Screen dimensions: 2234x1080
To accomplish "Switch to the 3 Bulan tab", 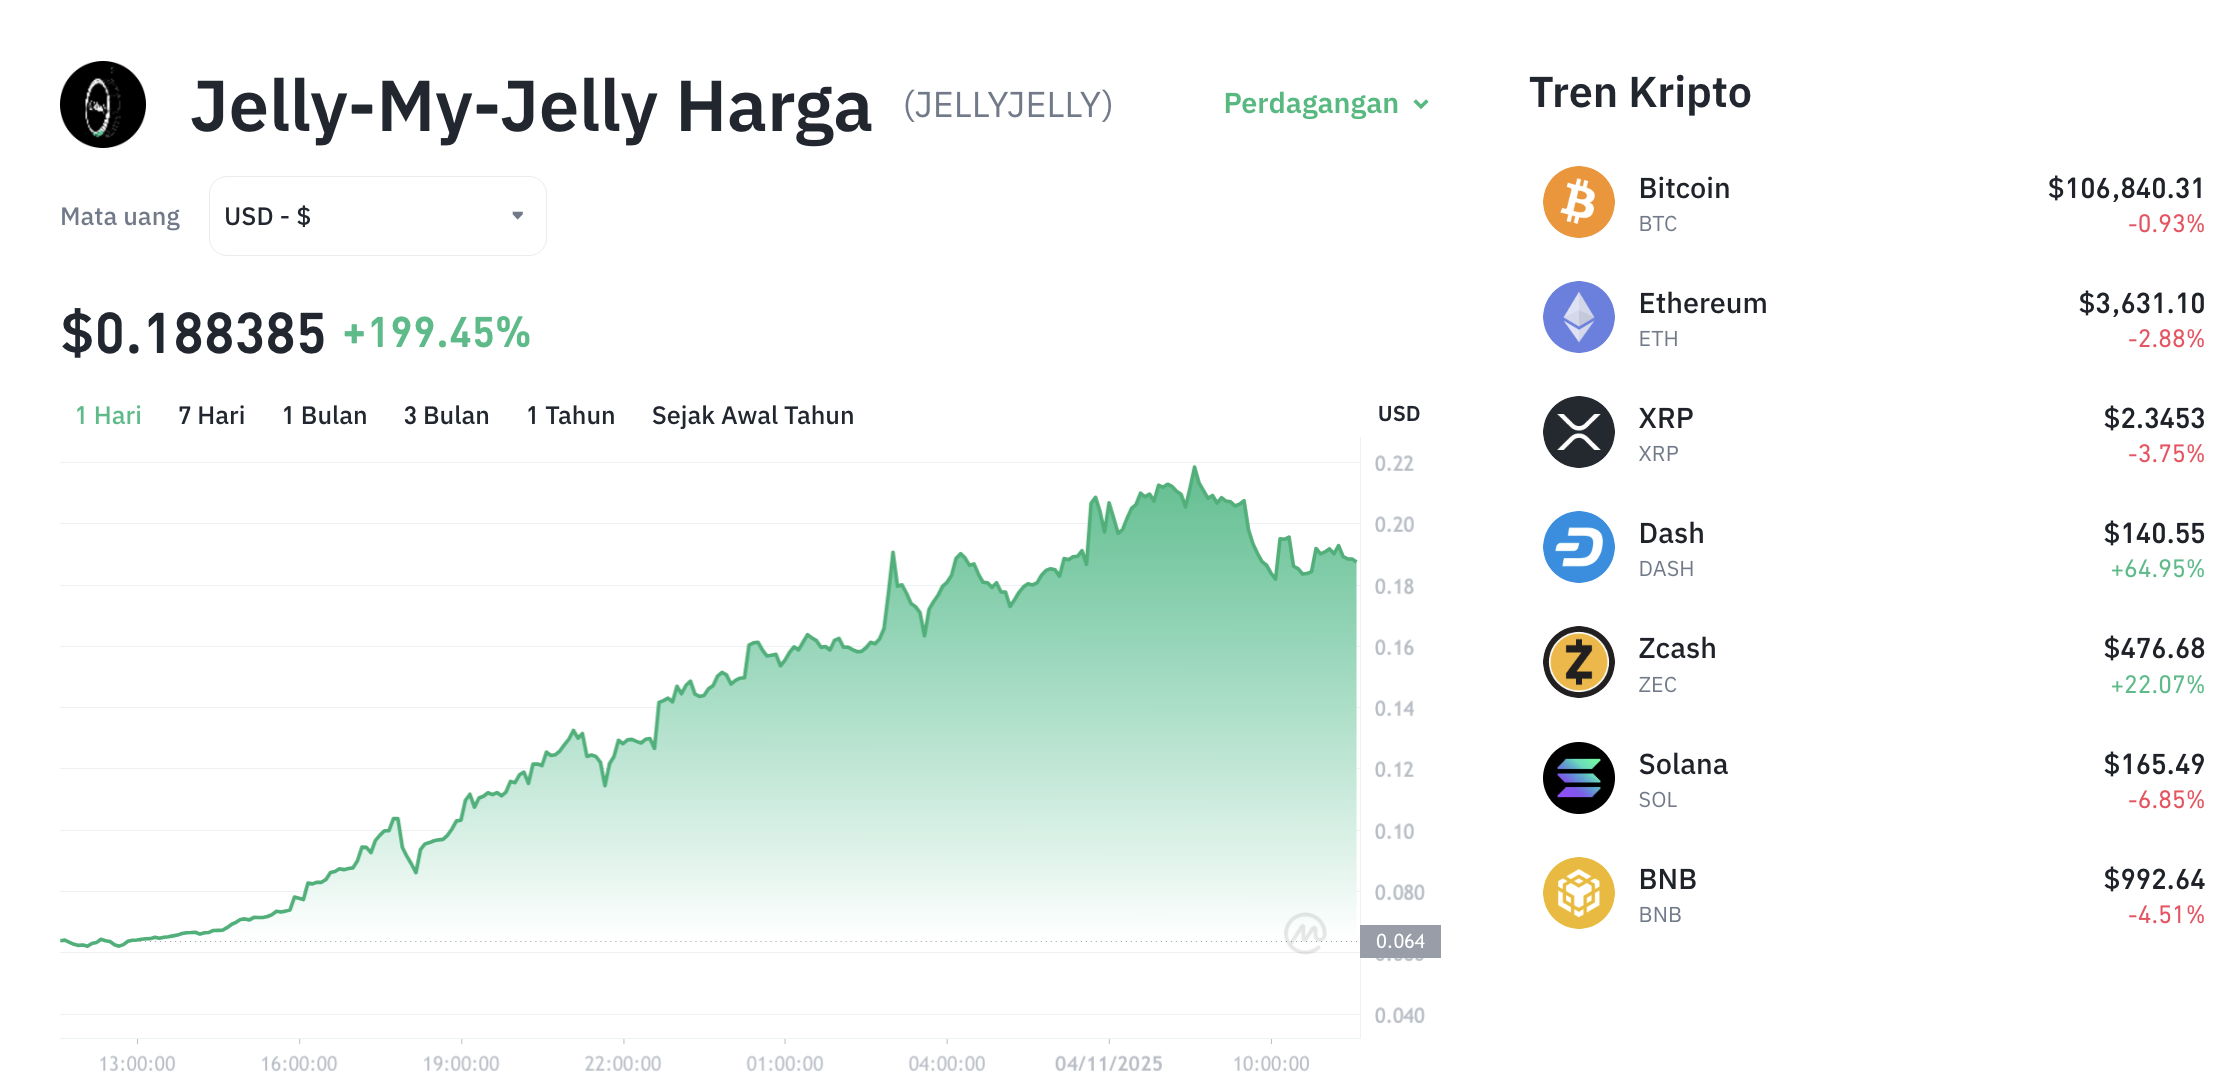I will click(446, 415).
